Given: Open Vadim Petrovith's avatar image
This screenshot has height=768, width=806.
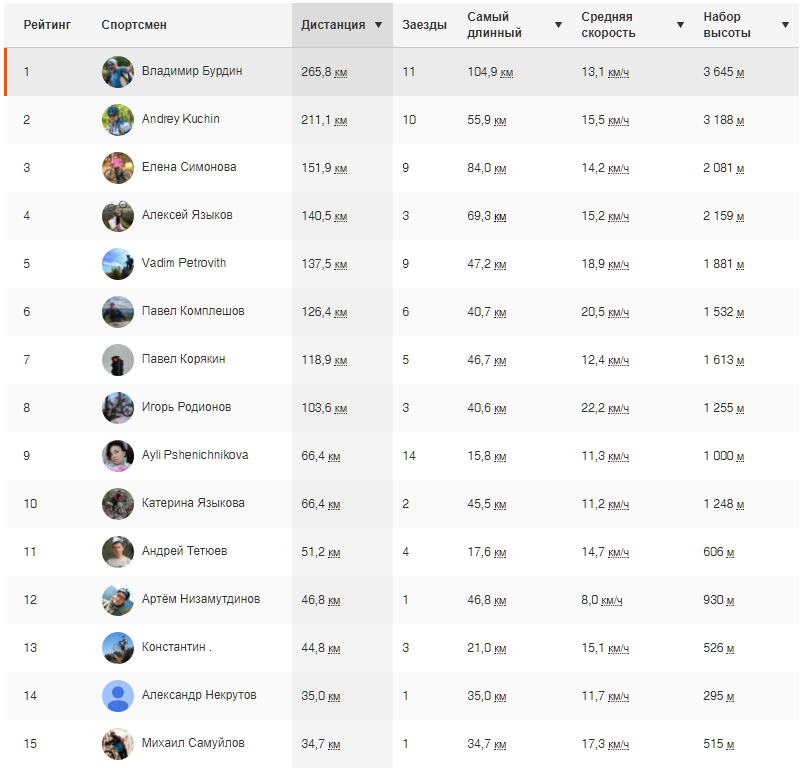Looking at the screenshot, I should 118,264.
